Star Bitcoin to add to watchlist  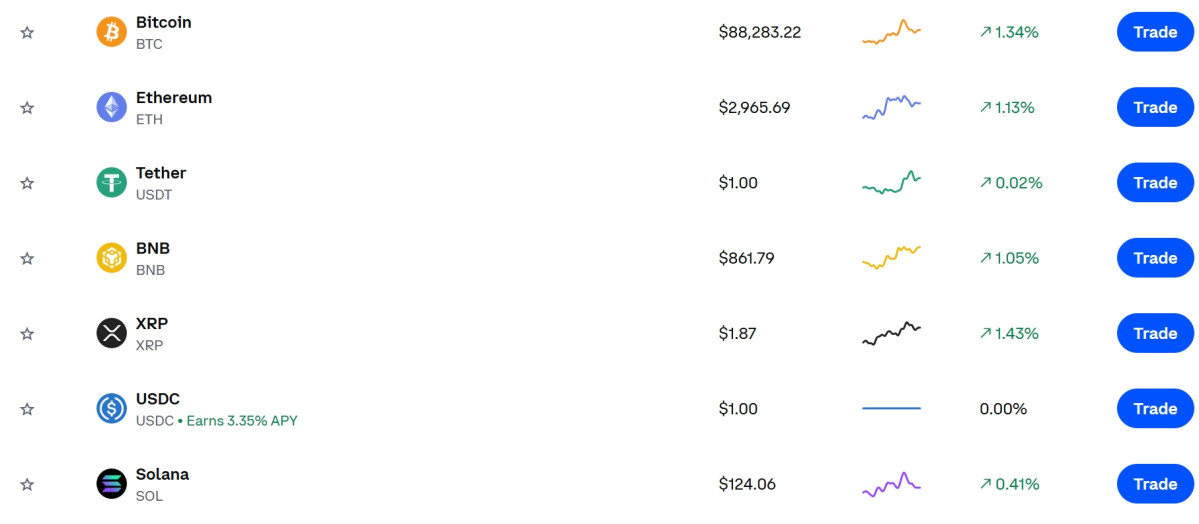pos(27,32)
